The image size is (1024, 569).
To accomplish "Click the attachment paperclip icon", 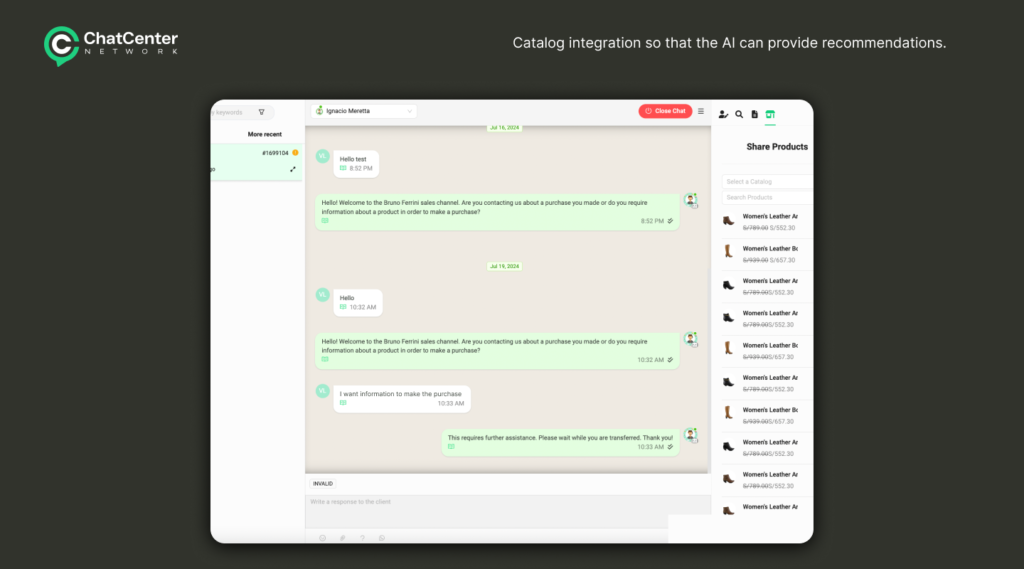I will pos(342,538).
